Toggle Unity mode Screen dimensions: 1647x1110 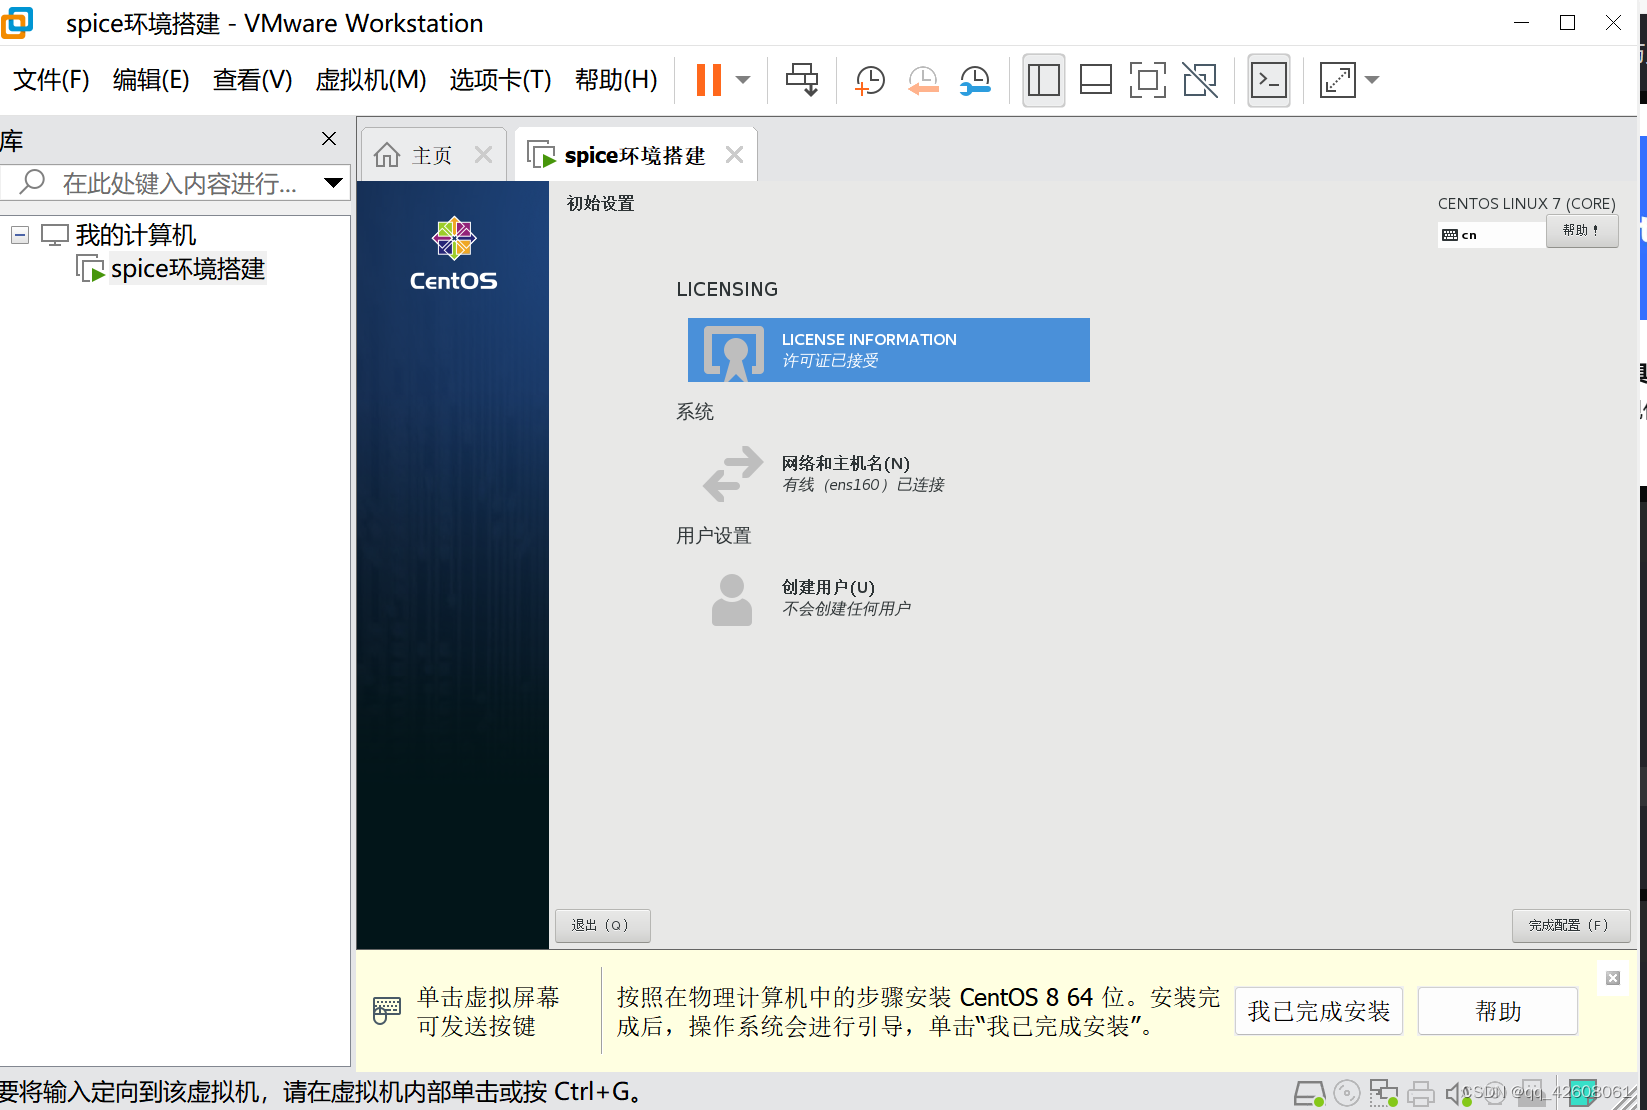1200,80
